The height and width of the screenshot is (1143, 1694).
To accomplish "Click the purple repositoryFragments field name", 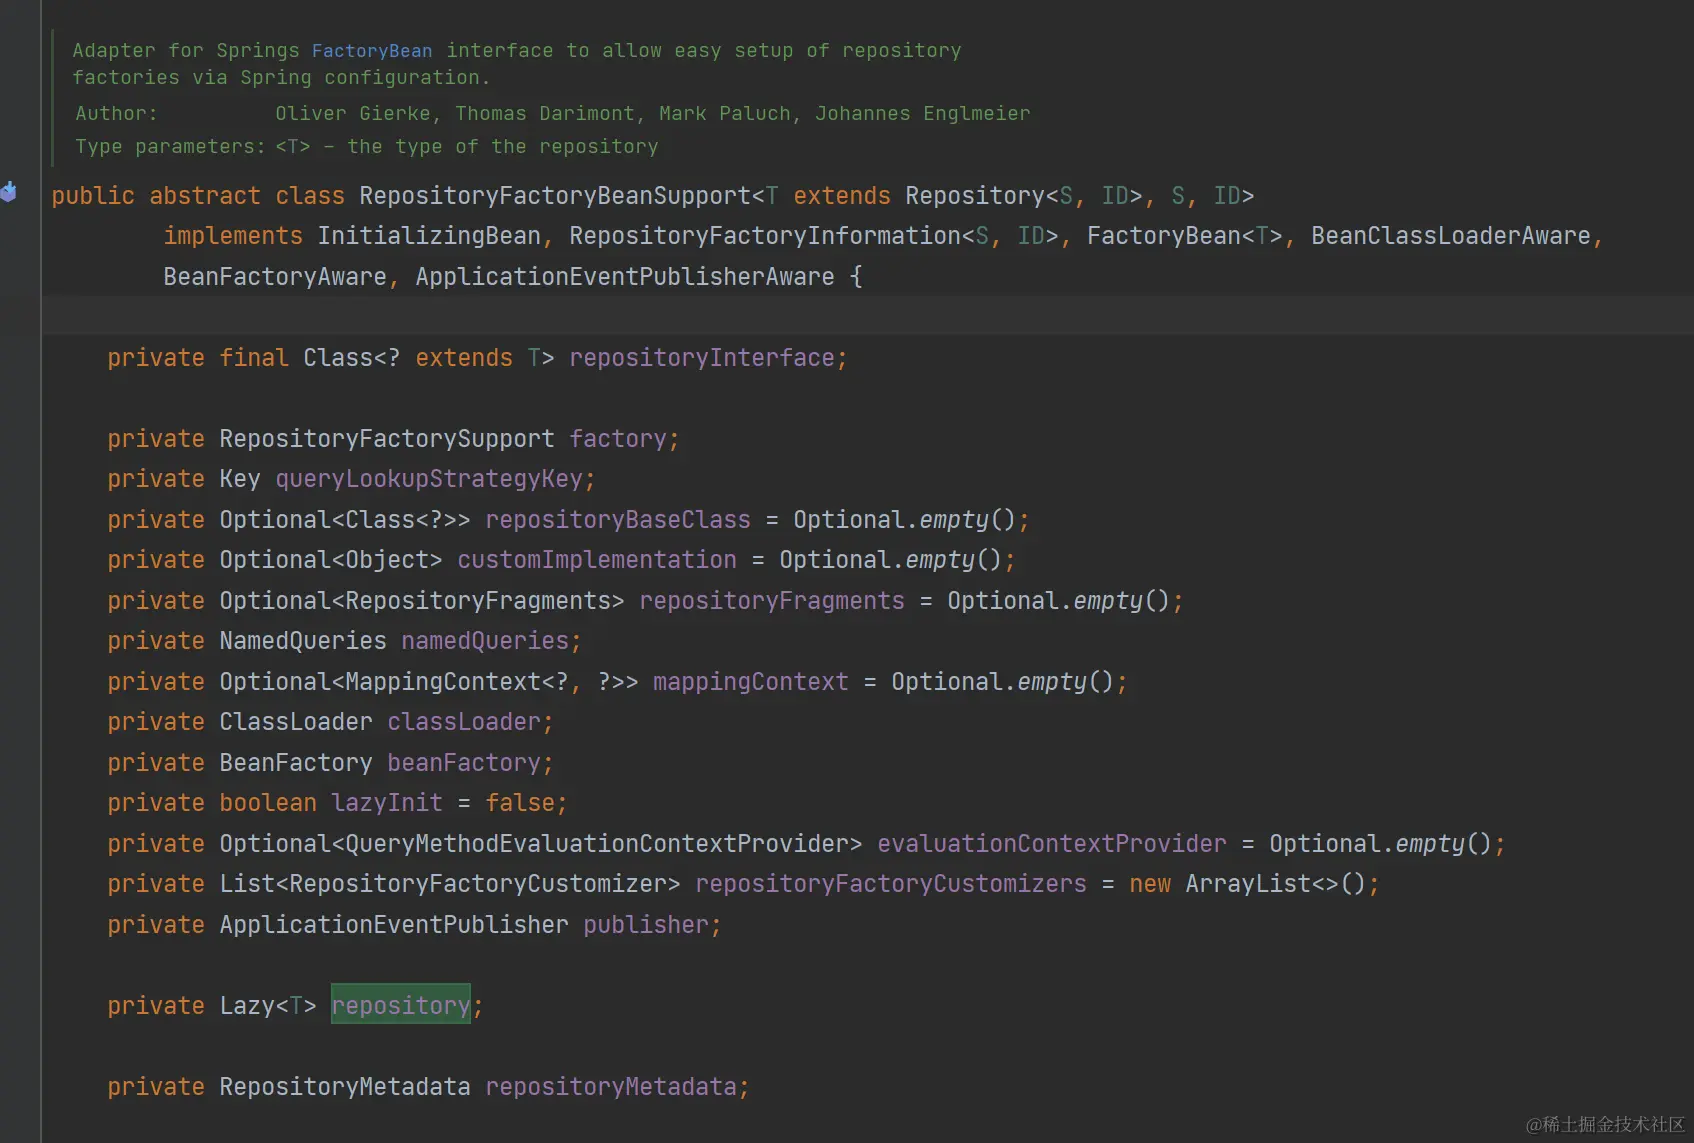I will coord(772,601).
